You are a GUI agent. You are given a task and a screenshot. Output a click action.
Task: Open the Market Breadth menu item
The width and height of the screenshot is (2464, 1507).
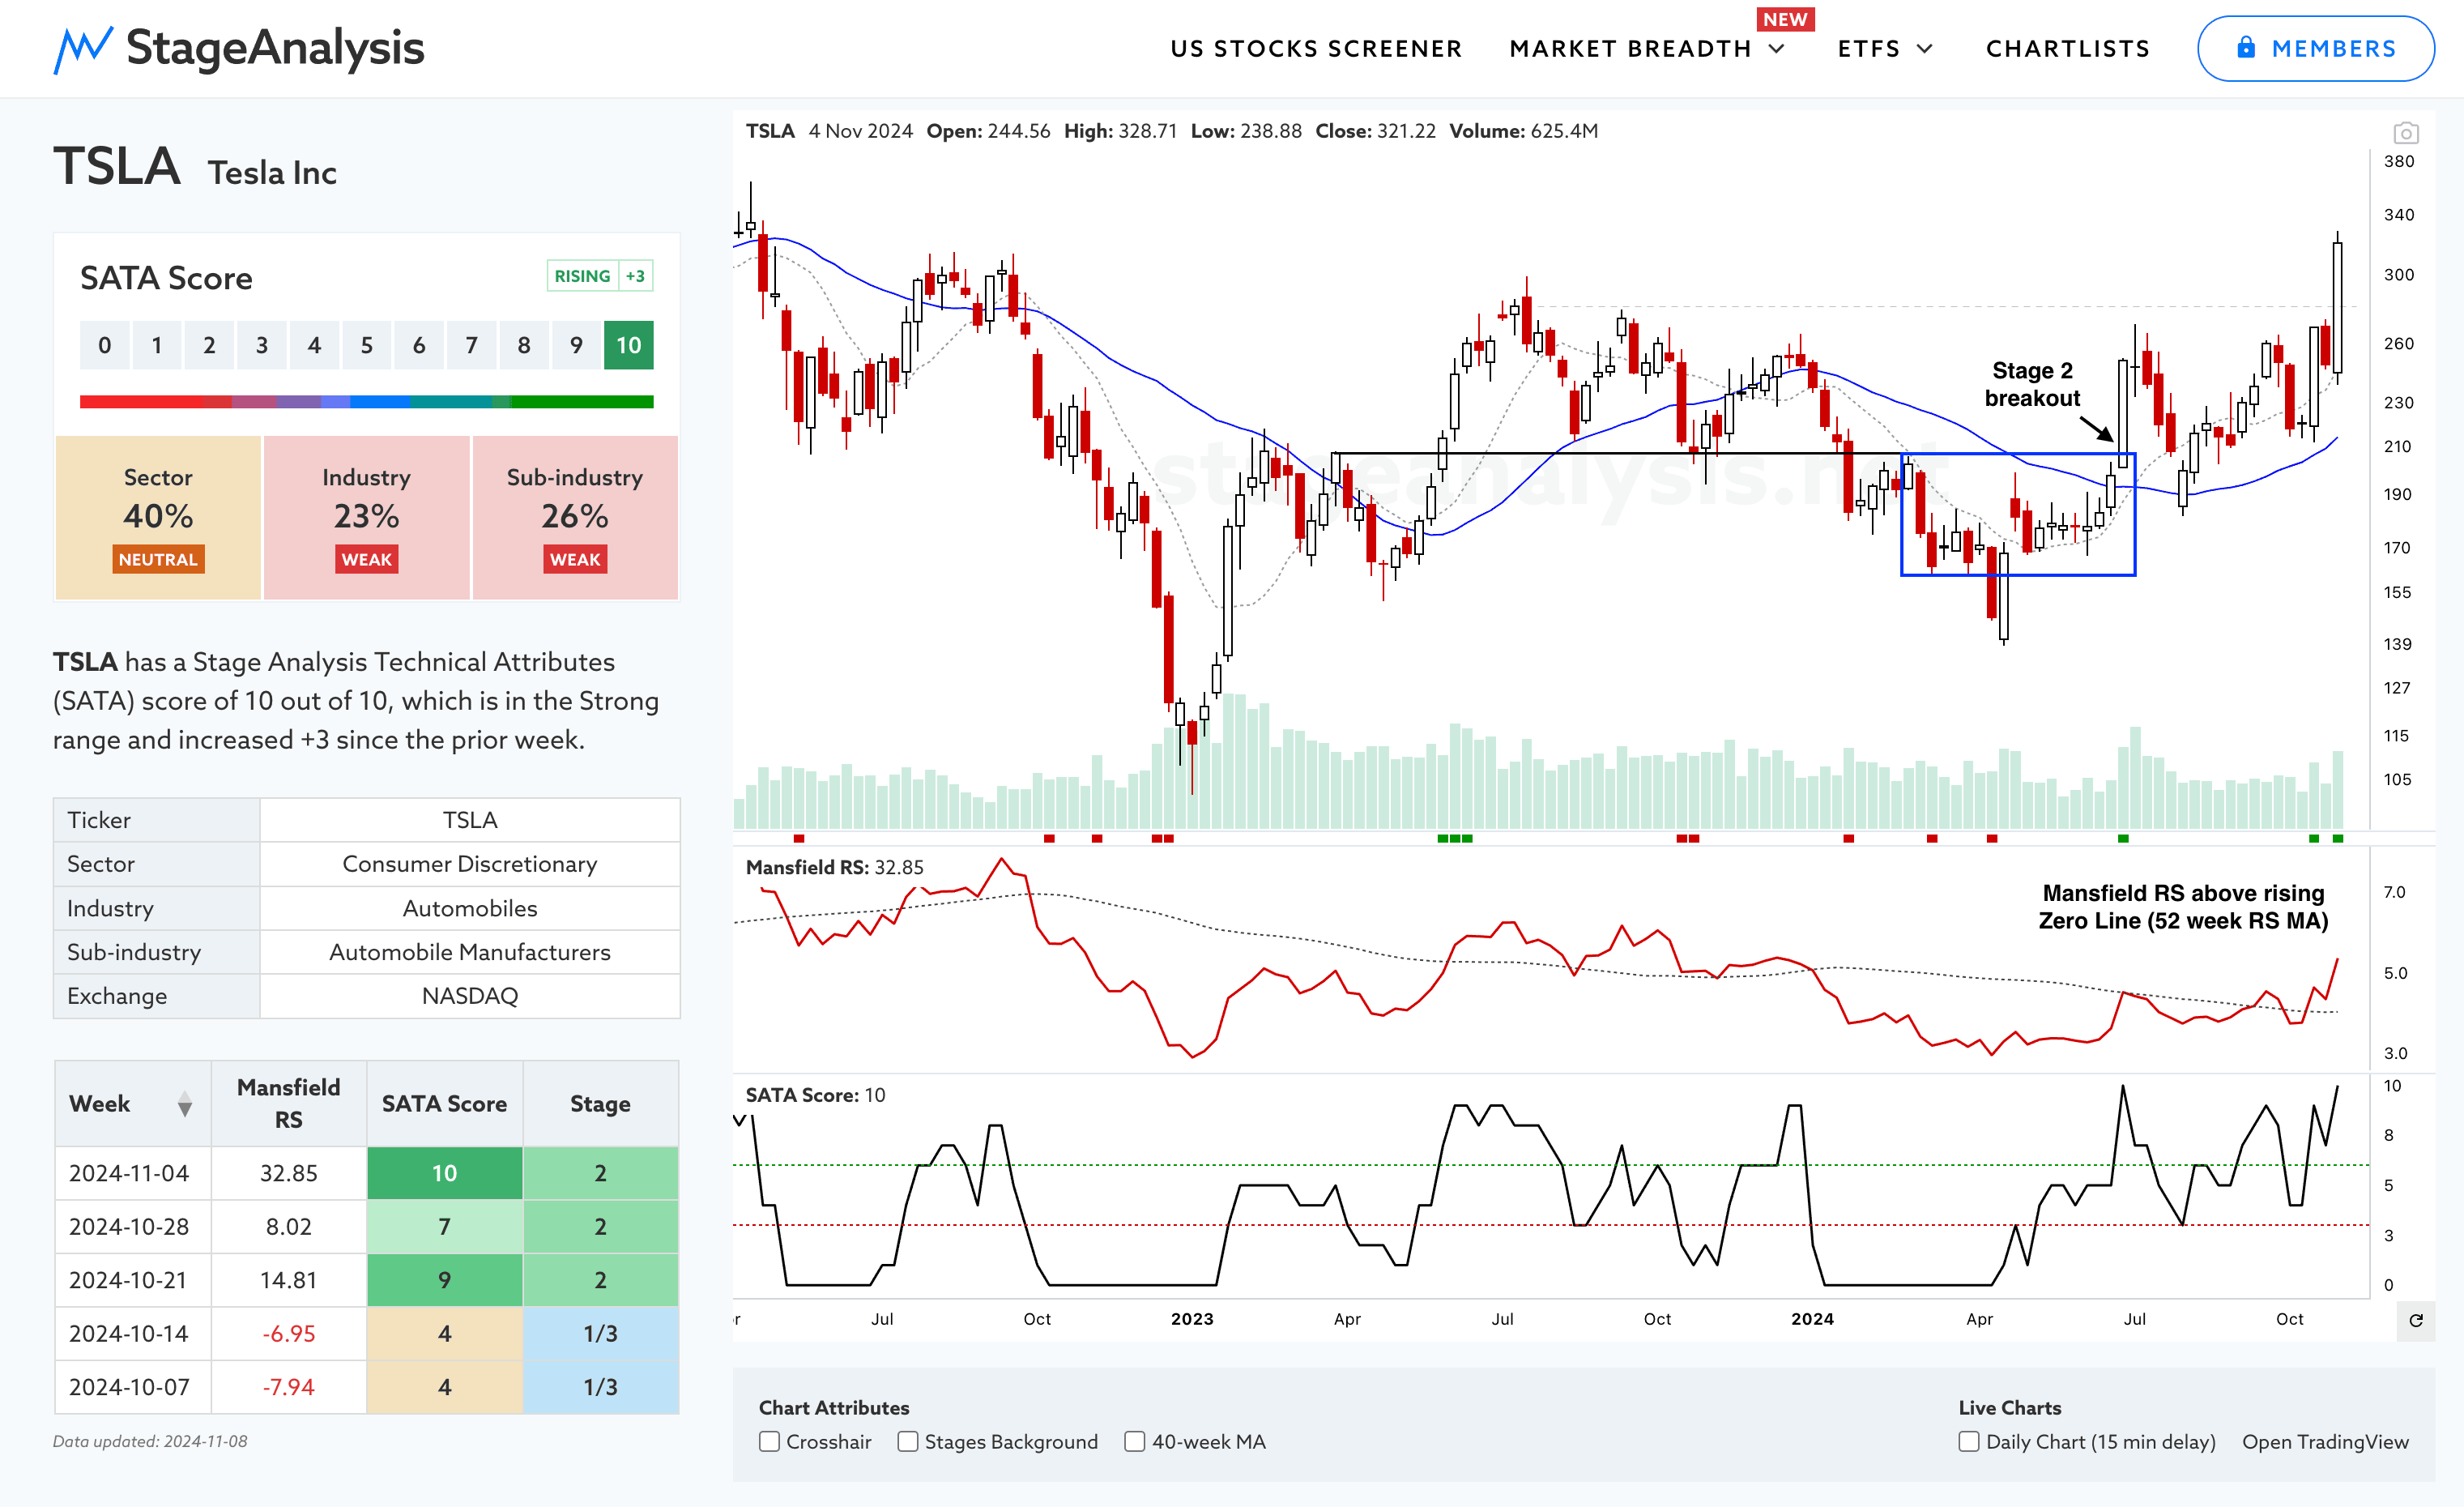[x=1630, y=48]
